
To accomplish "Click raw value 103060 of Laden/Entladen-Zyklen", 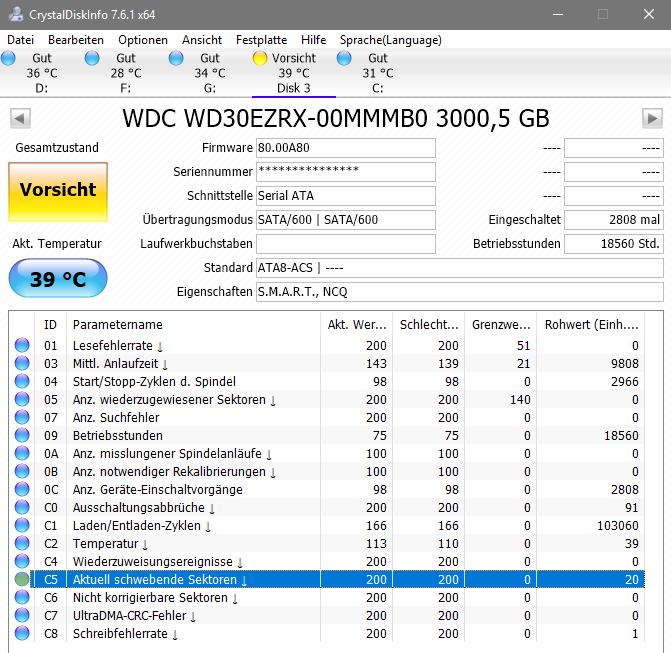I will (x=618, y=525).
